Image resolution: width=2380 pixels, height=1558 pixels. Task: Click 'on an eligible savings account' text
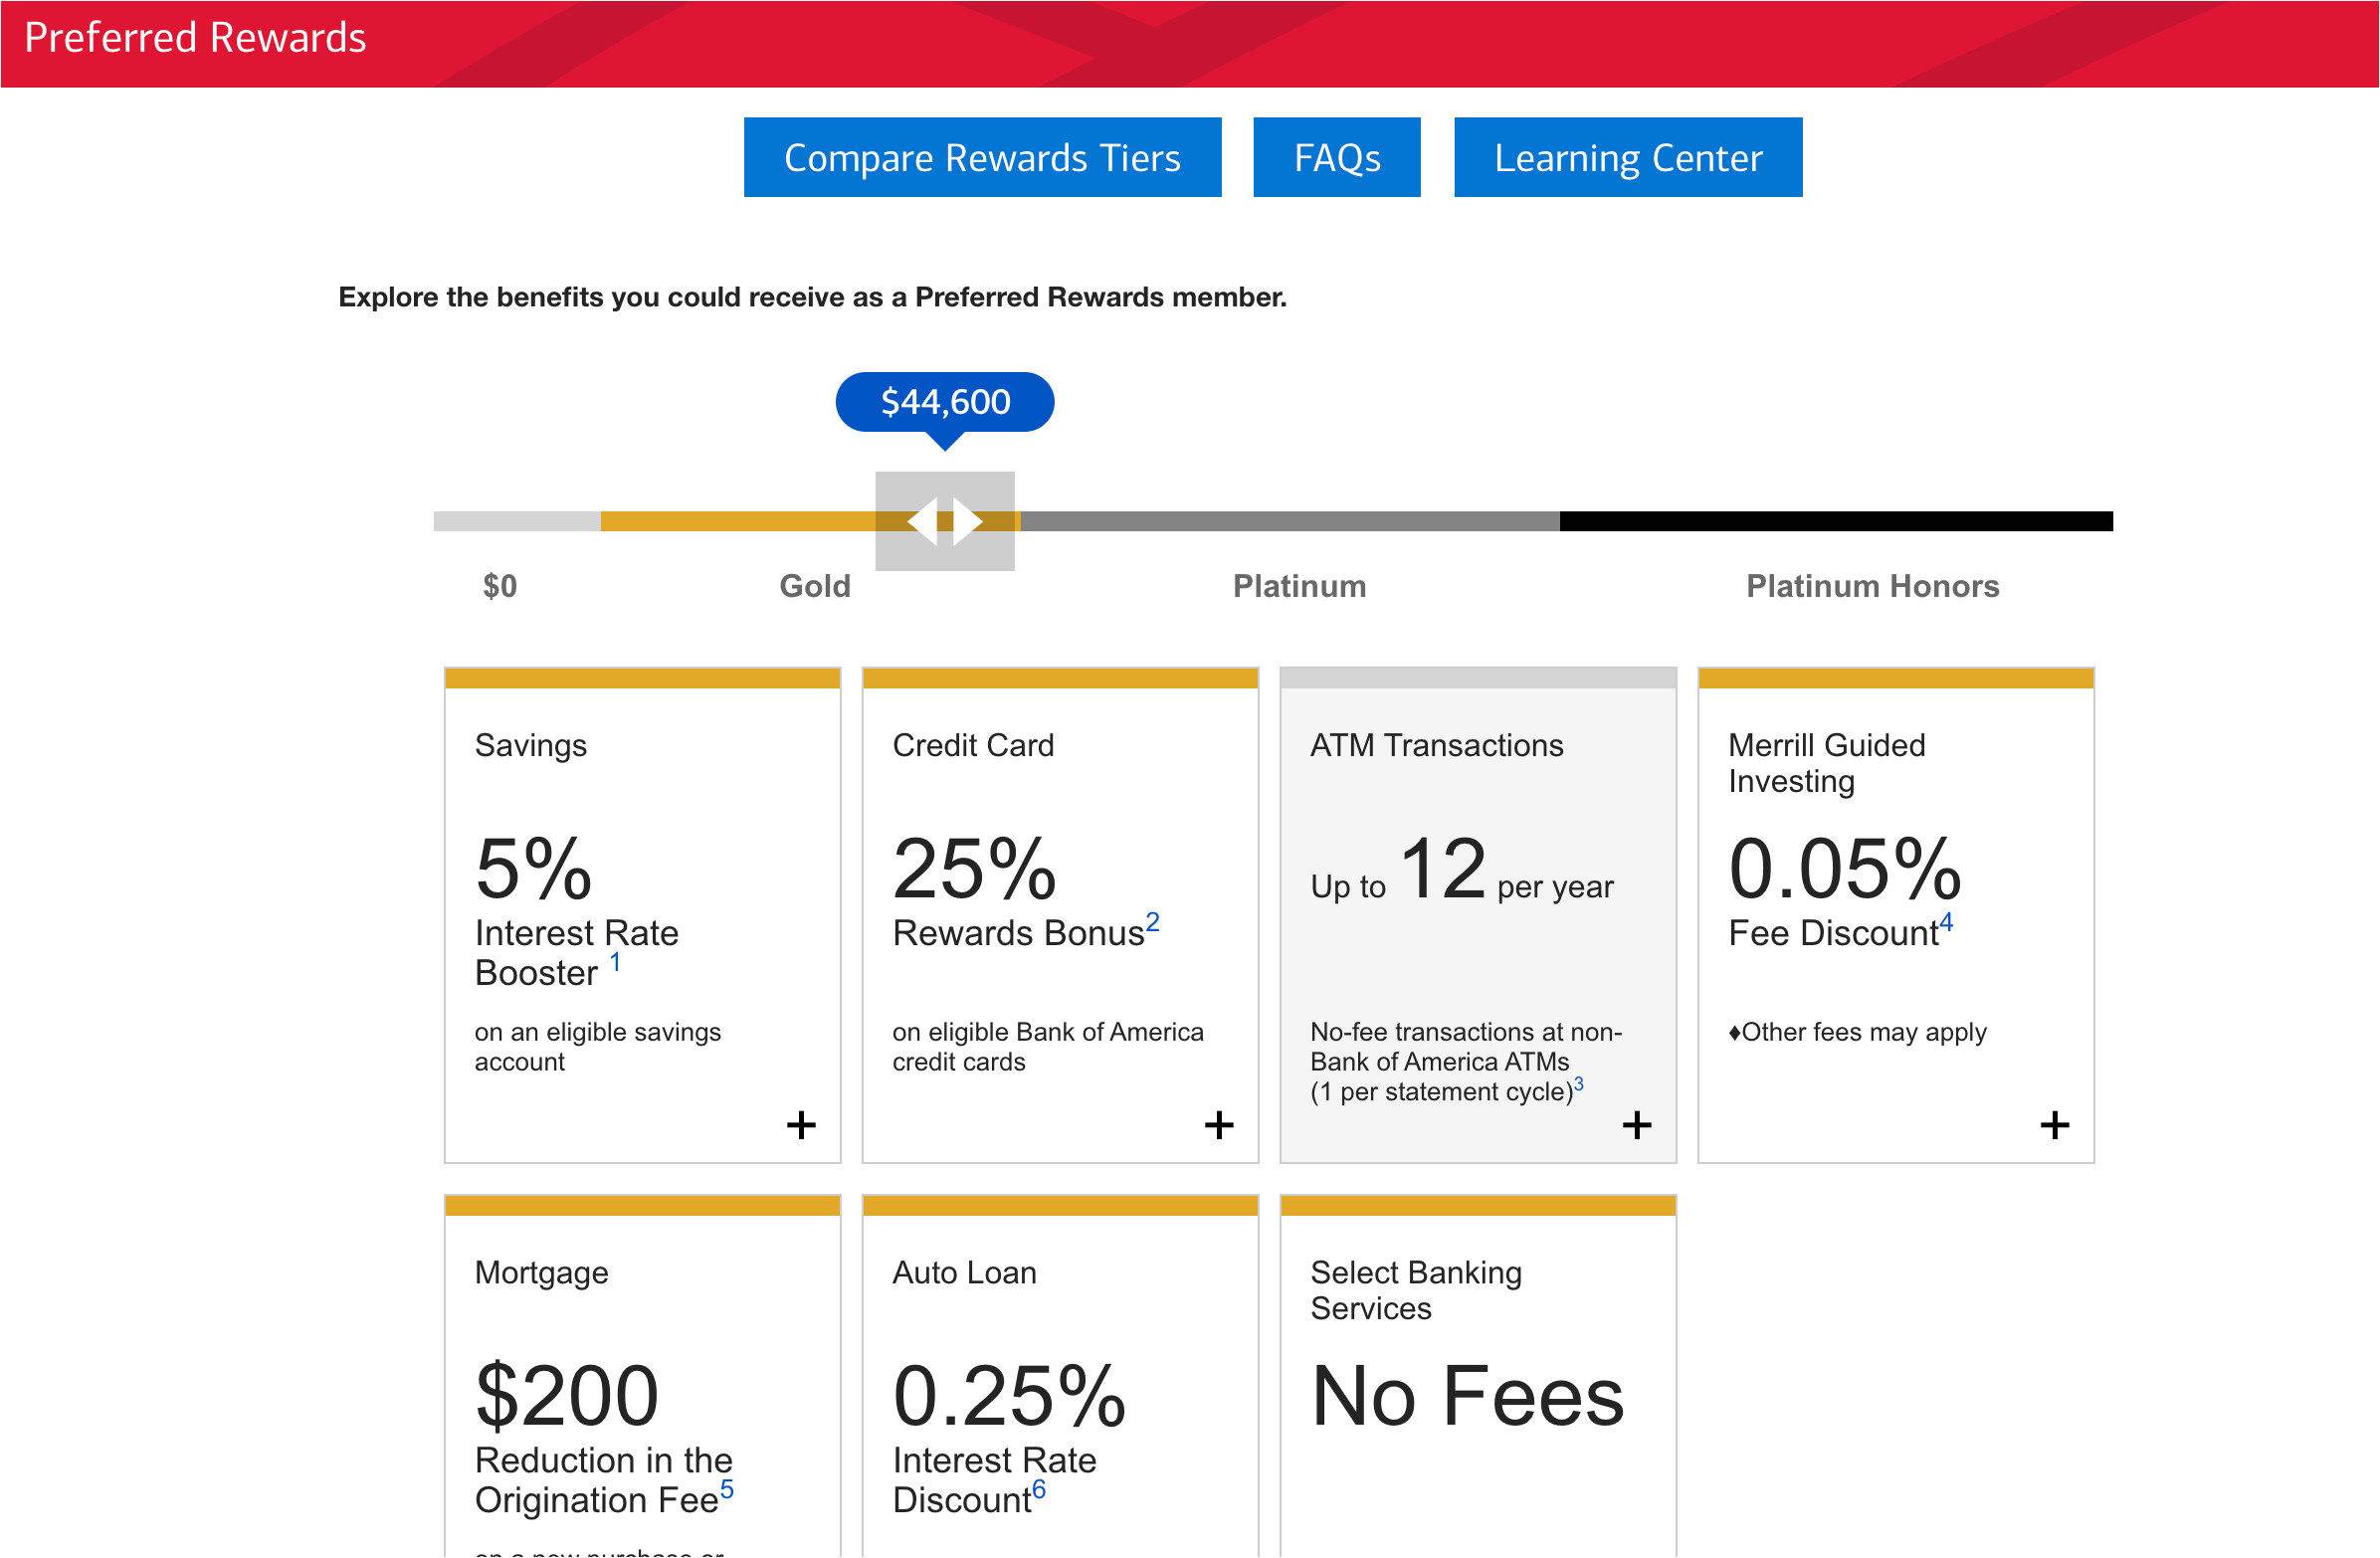tap(597, 1047)
